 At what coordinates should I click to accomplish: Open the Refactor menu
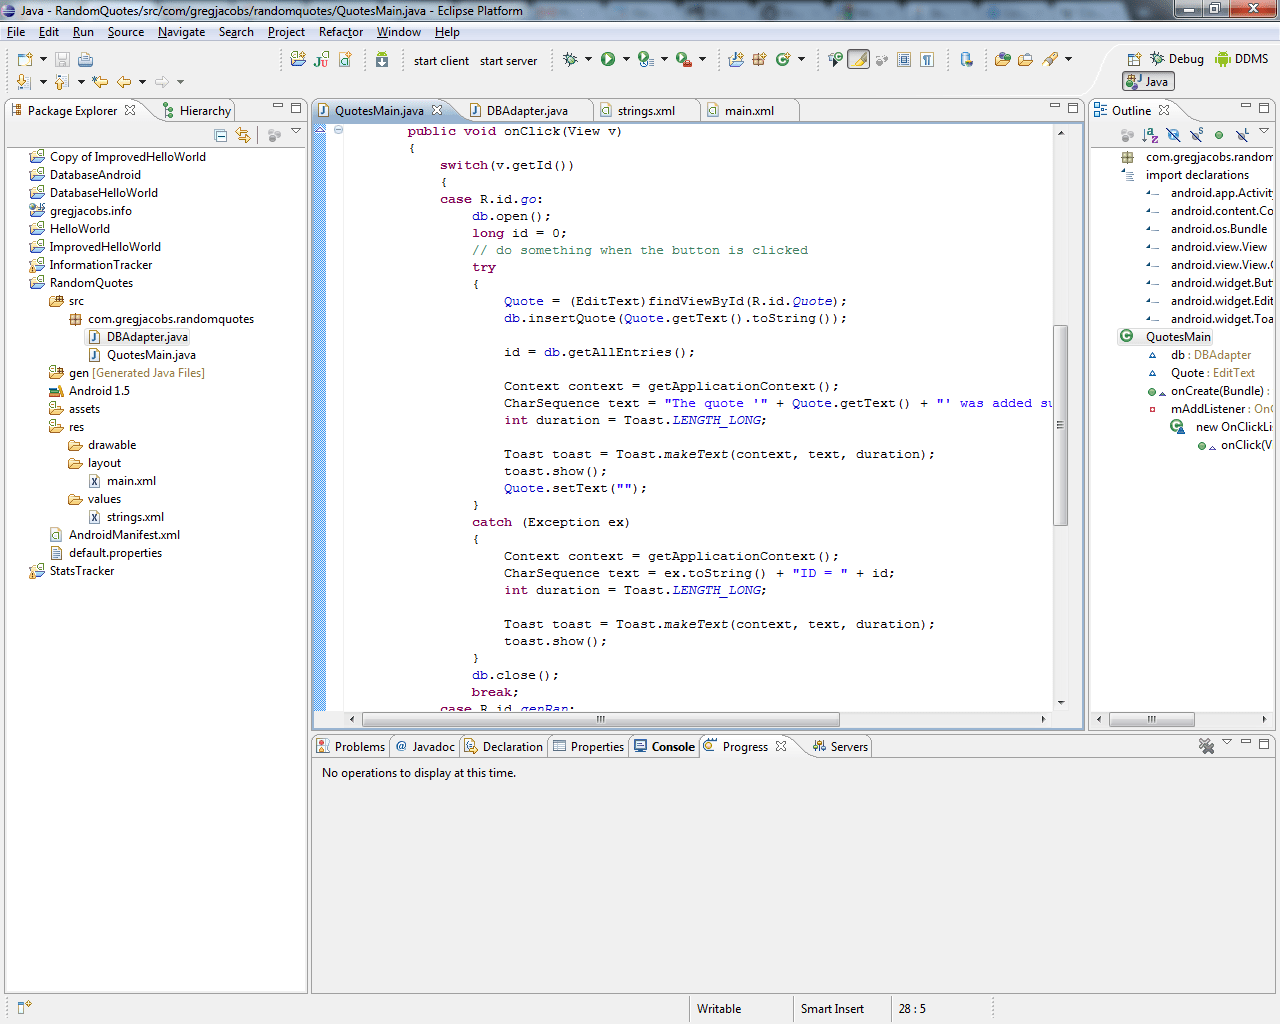pyautogui.click(x=340, y=32)
